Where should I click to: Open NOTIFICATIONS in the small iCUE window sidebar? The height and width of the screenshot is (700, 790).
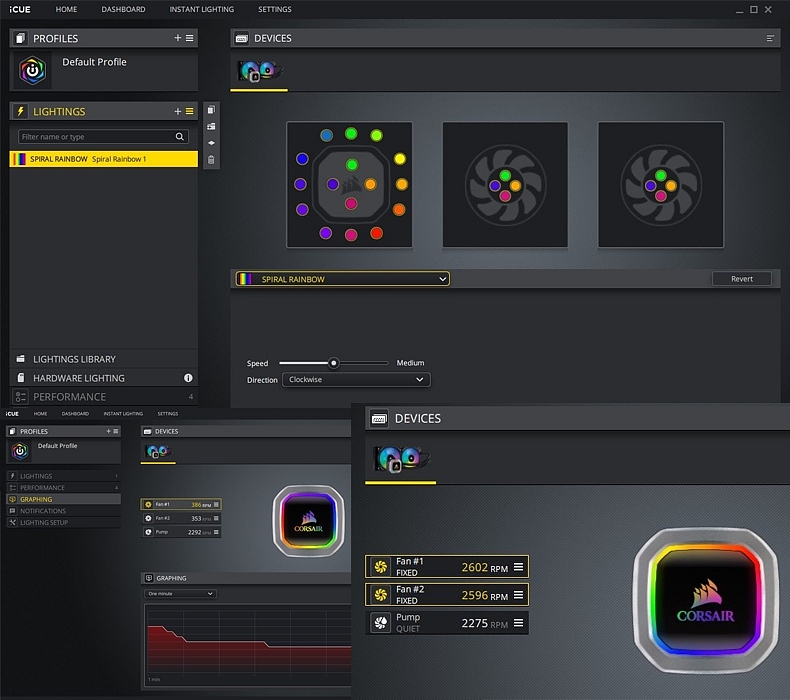point(63,511)
